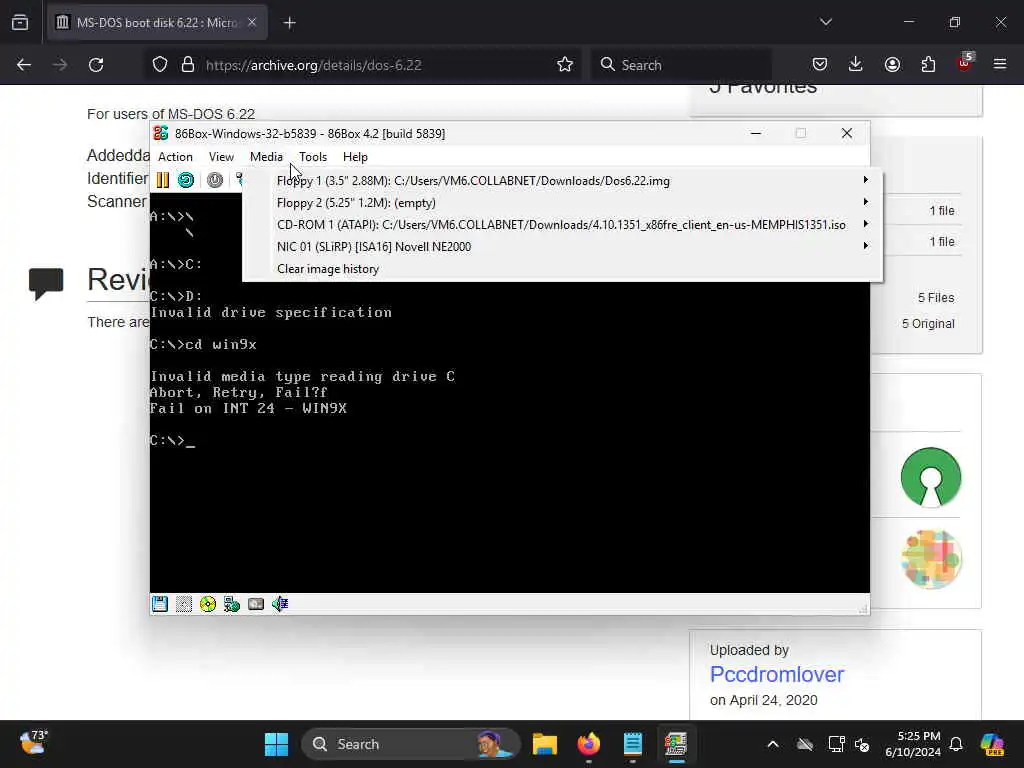
Task: Open the Action menu in 86Box
Action: point(175,157)
